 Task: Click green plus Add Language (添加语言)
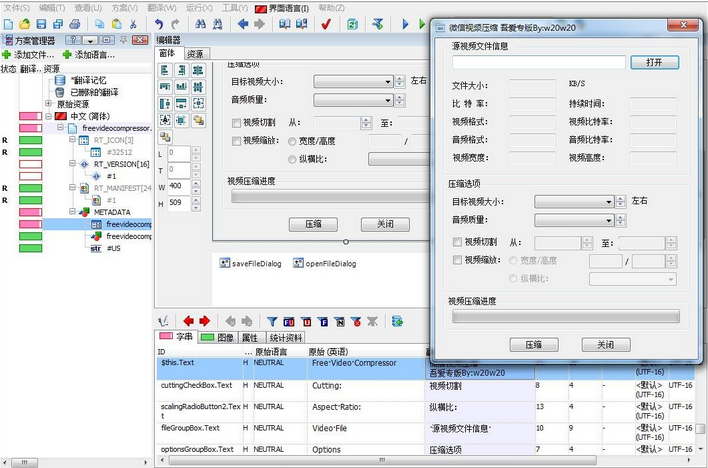click(x=88, y=55)
